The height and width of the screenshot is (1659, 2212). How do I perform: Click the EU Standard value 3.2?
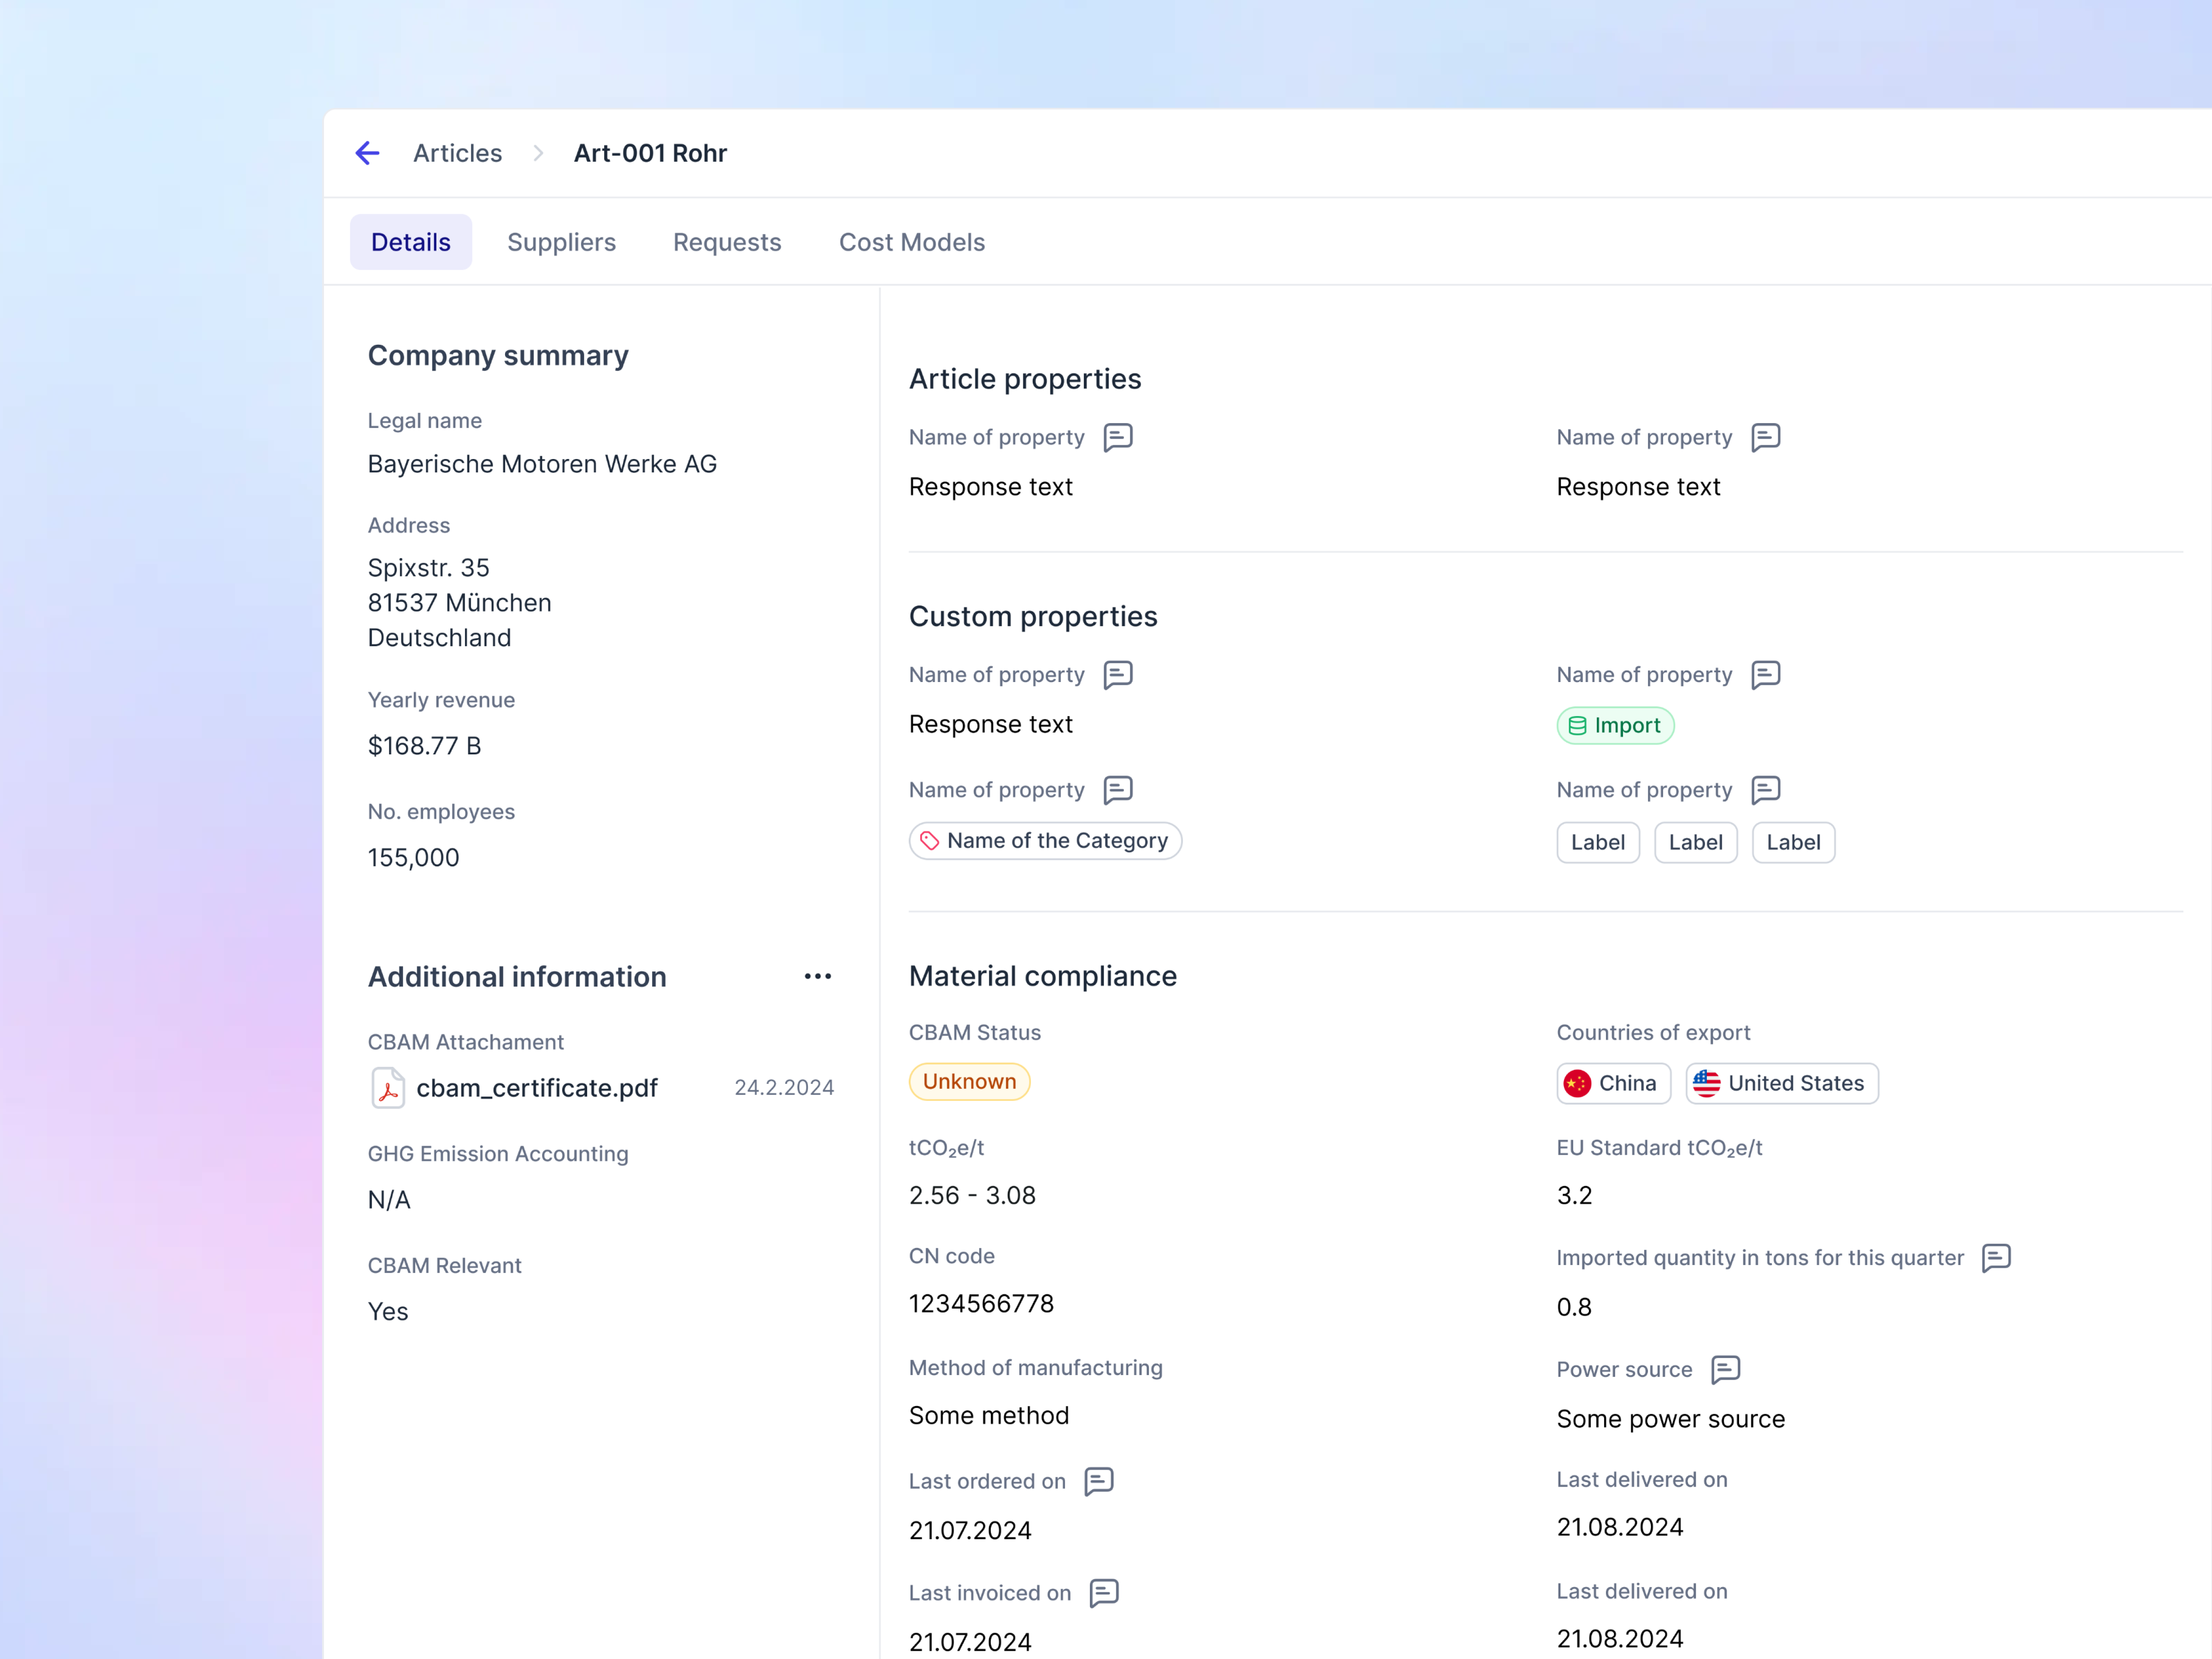pyautogui.click(x=1574, y=1196)
